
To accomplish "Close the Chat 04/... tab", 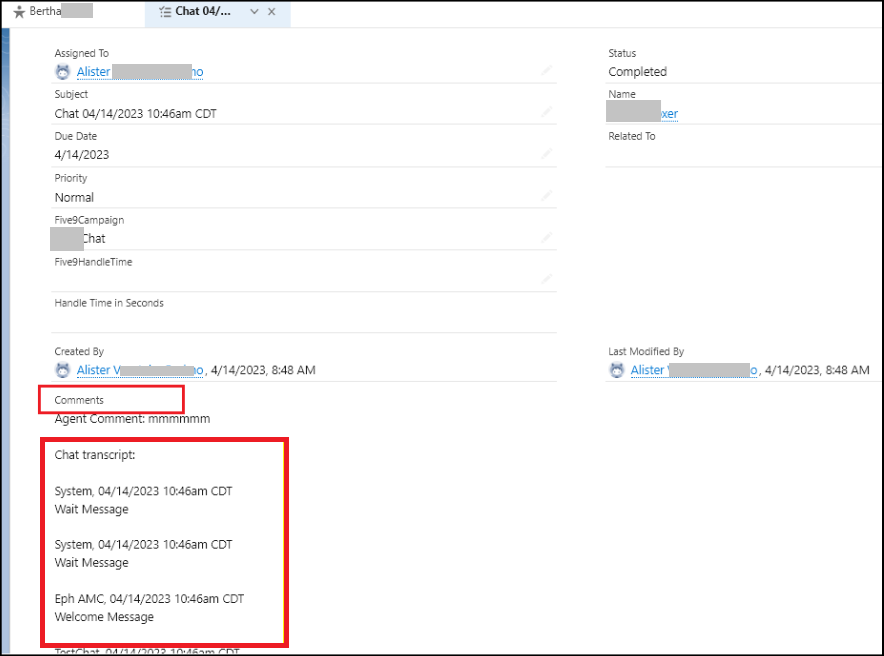I will (272, 11).
